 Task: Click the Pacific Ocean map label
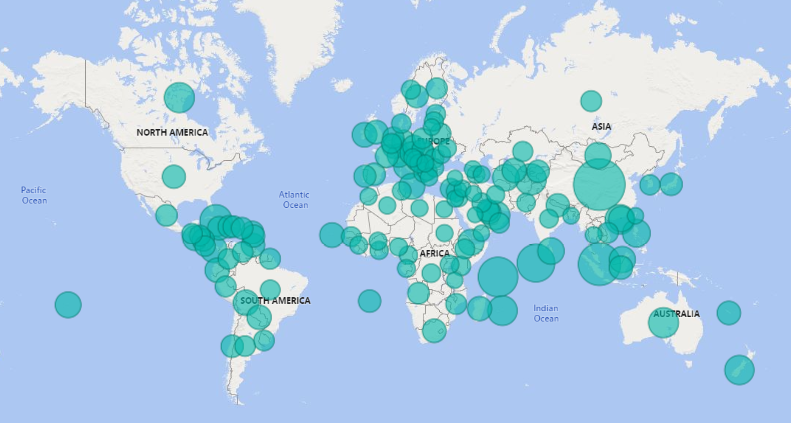tap(34, 195)
